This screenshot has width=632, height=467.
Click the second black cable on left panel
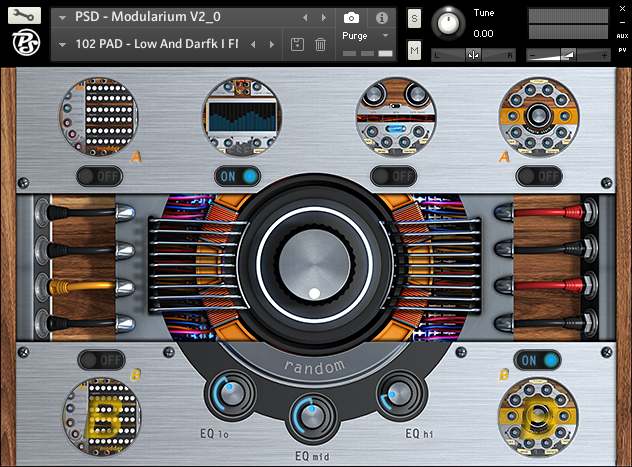coord(85,250)
